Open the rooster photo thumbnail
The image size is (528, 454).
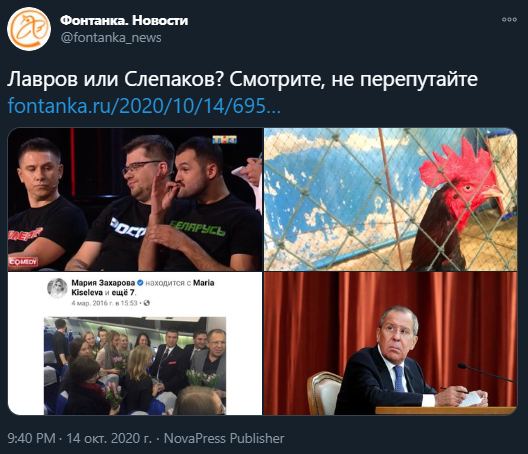[x=391, y=199]
